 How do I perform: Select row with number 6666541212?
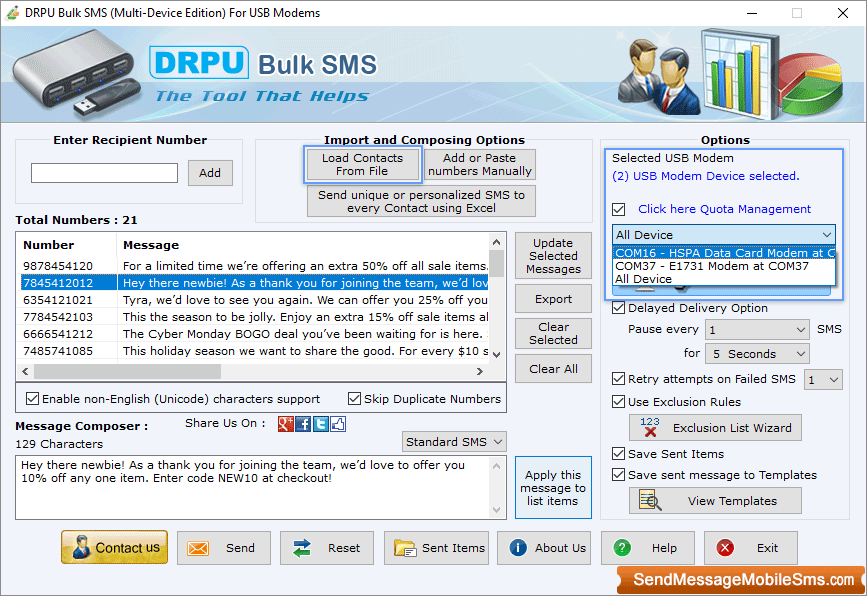pyautogui.click(x=255, y=334)
